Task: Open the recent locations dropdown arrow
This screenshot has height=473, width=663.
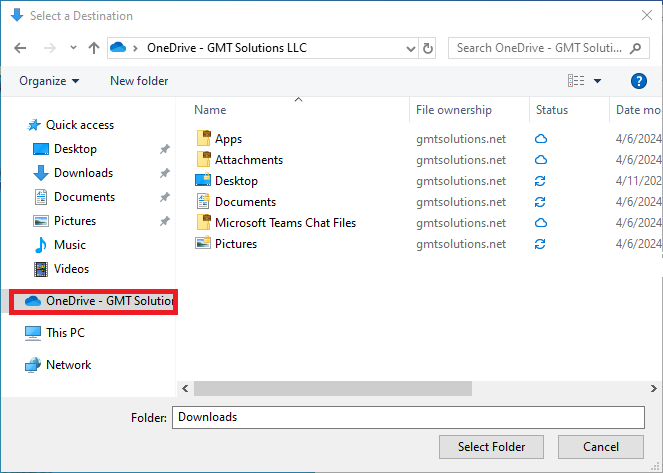Action: point(73,47)
